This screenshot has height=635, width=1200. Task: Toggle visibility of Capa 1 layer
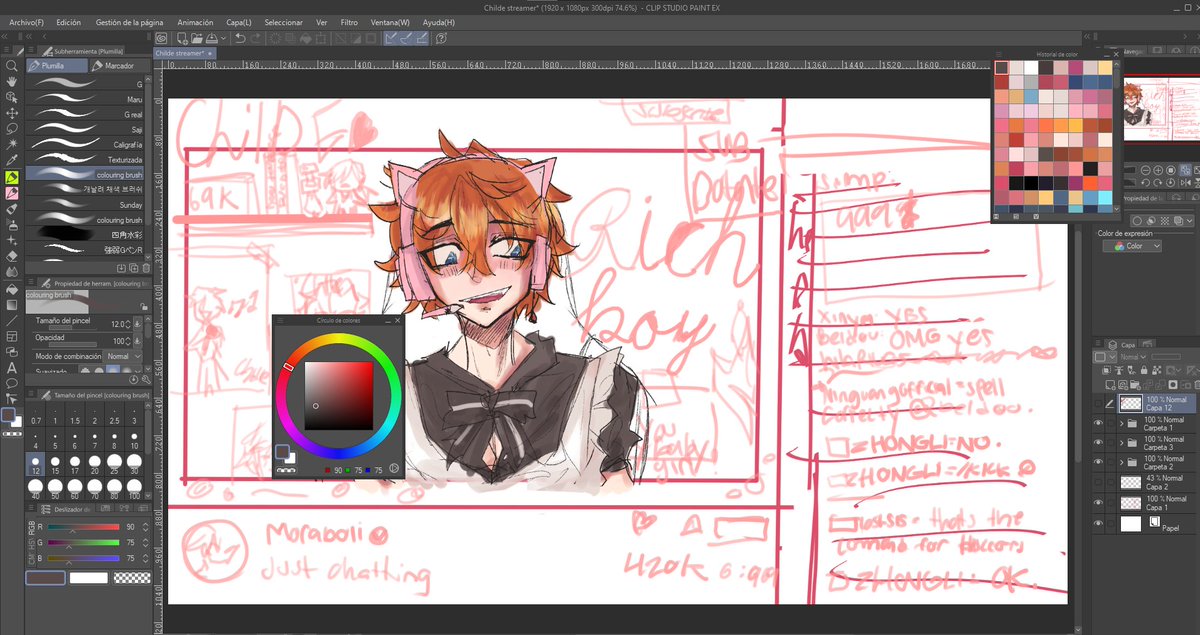tap(1098, 503)
